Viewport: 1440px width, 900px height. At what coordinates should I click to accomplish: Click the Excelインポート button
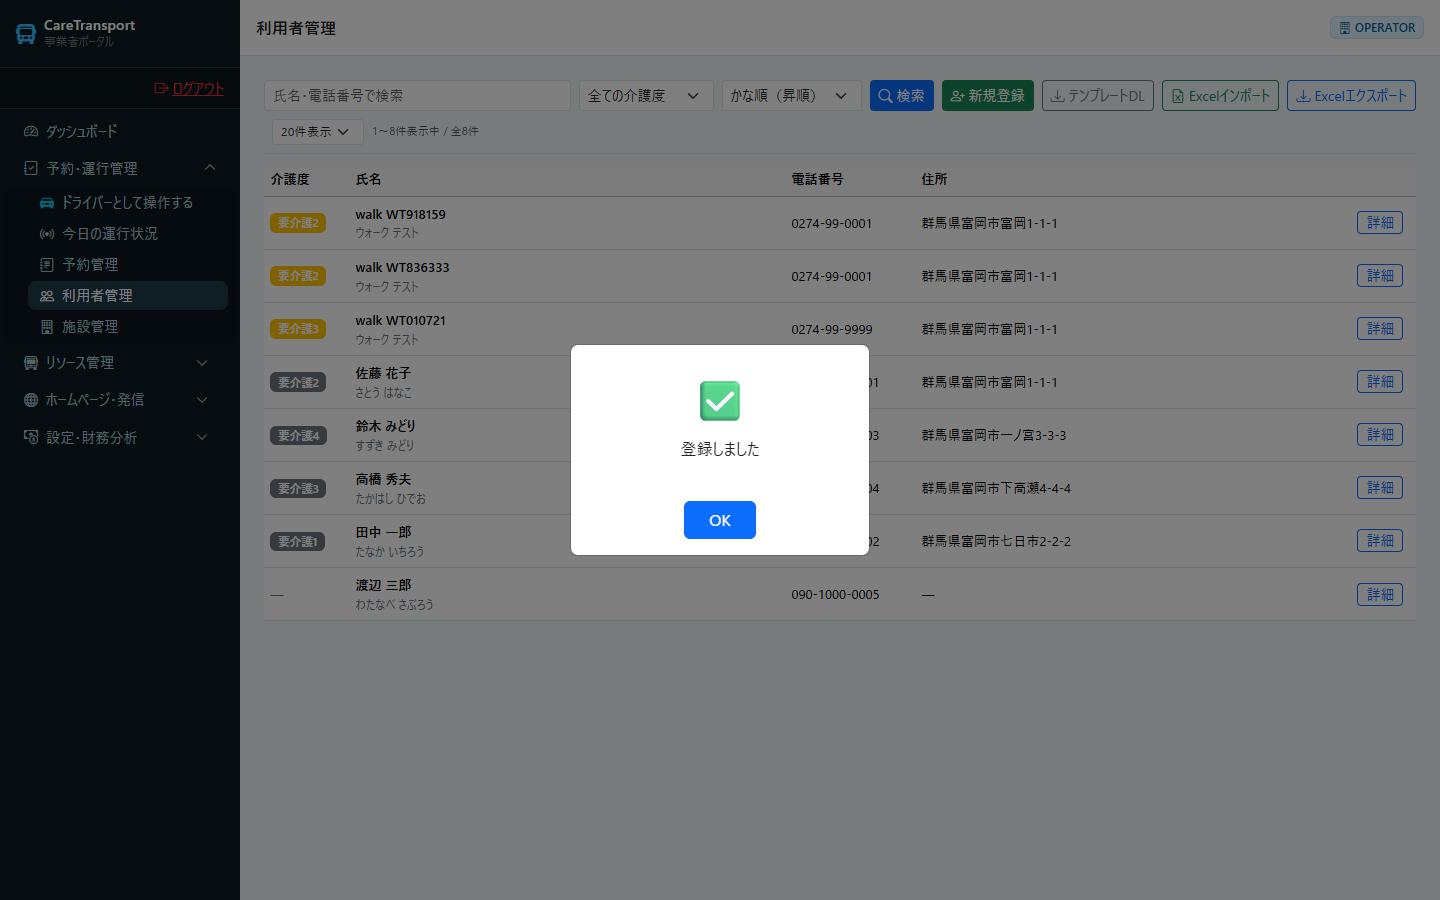pyautogui.click(x=1220, y=95)
